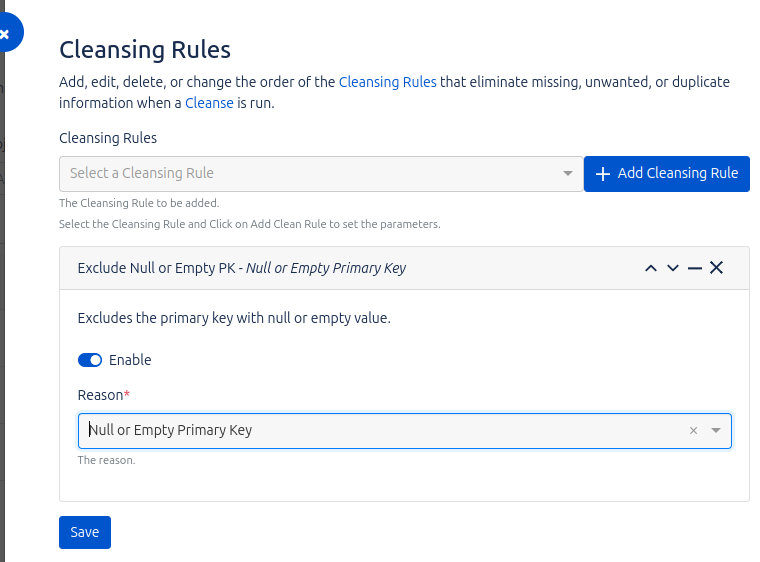
Task: Click the Select a Cleansing Rule combo box
Action: [310, 174]
